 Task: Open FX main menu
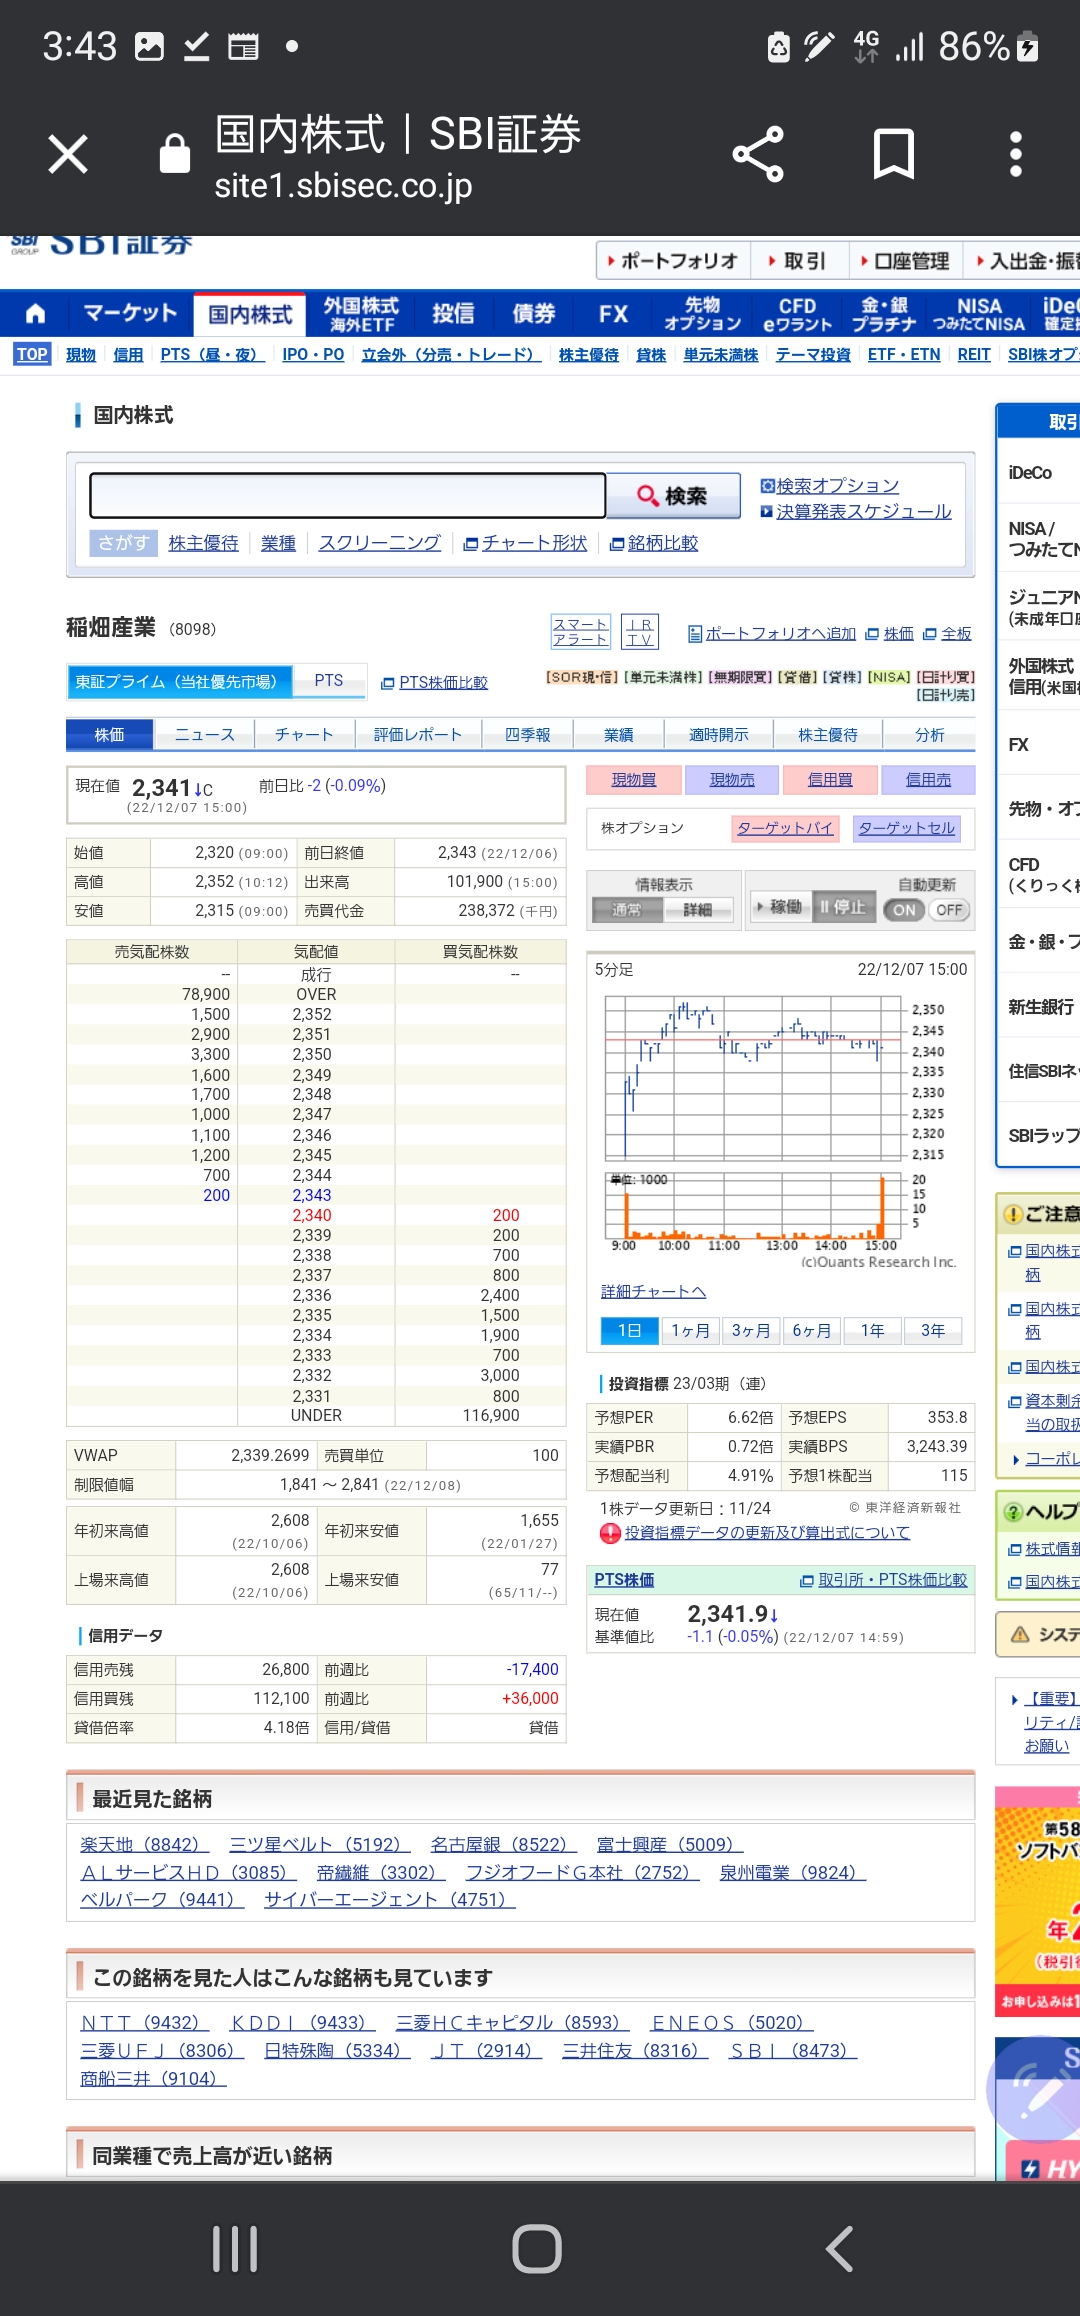point(613,314)
